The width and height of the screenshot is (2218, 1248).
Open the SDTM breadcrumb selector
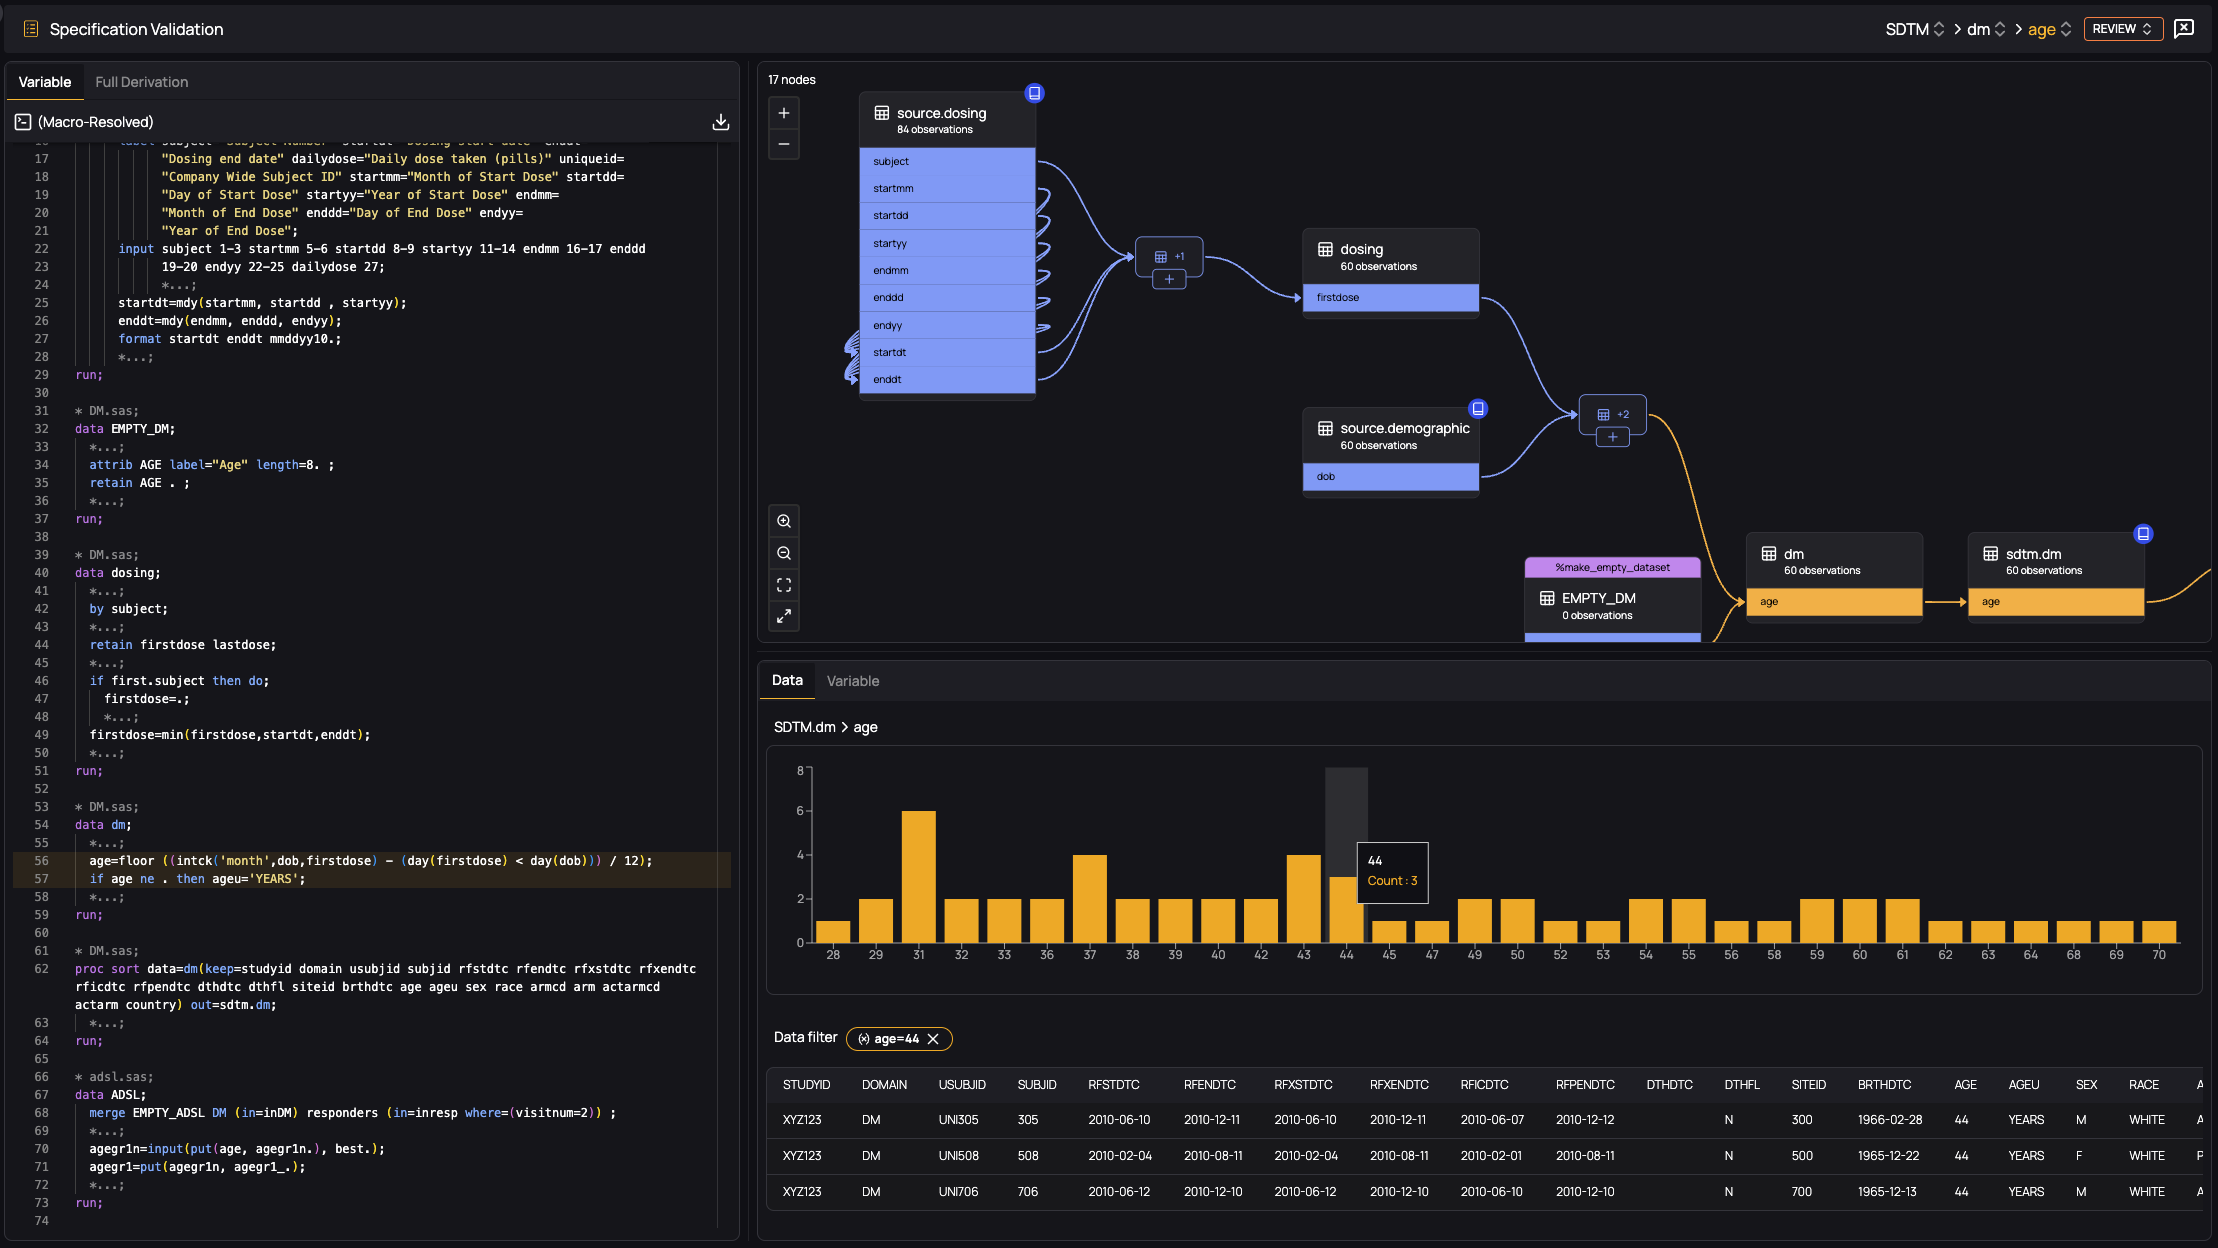point(1914,29)
